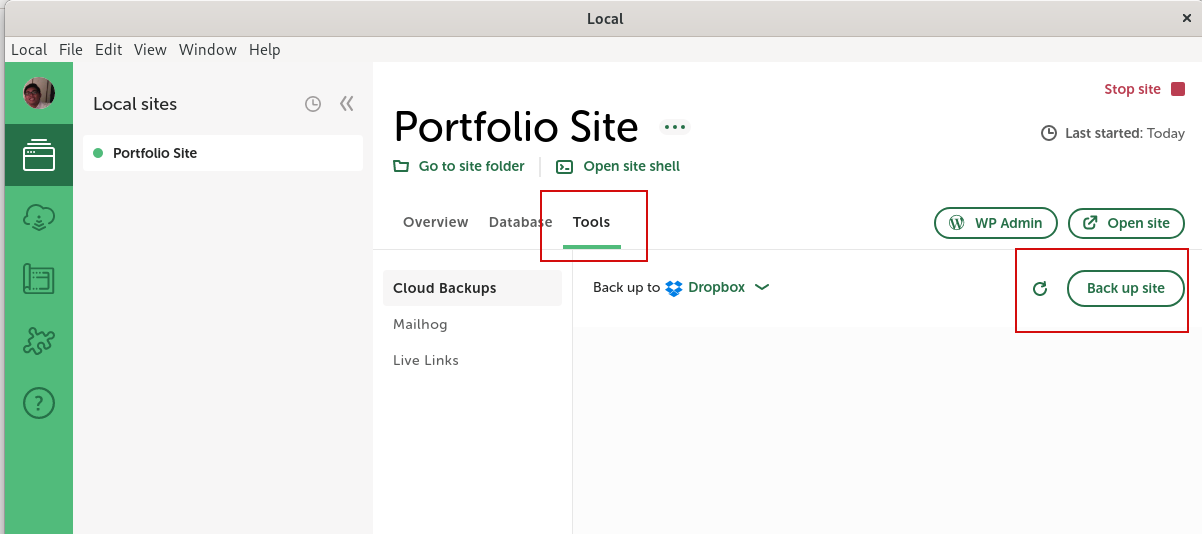Refresh the cloud backups list

1040,289
